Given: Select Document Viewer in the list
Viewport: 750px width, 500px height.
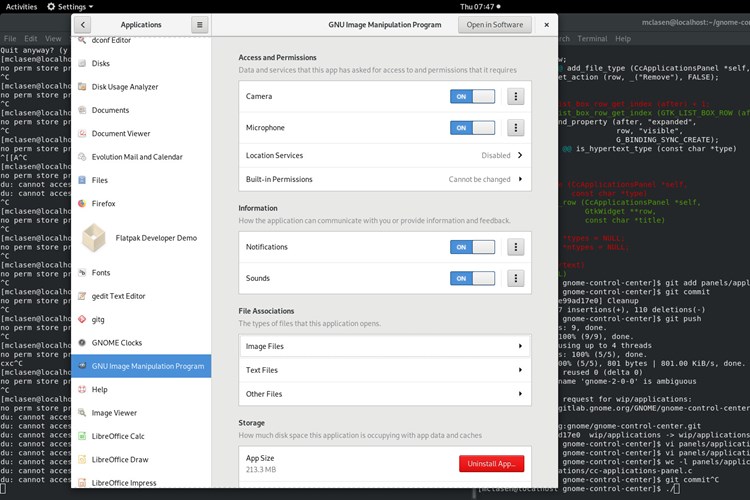Looking at the screenshot, I should (x=141, y=133).
